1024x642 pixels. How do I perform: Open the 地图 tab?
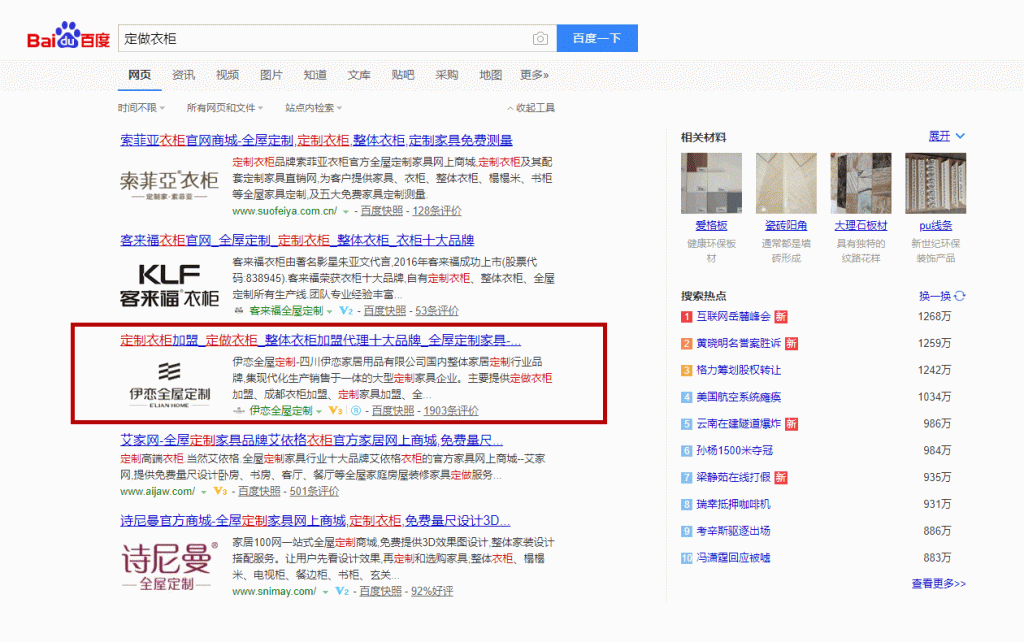click(x=490, y=75)
